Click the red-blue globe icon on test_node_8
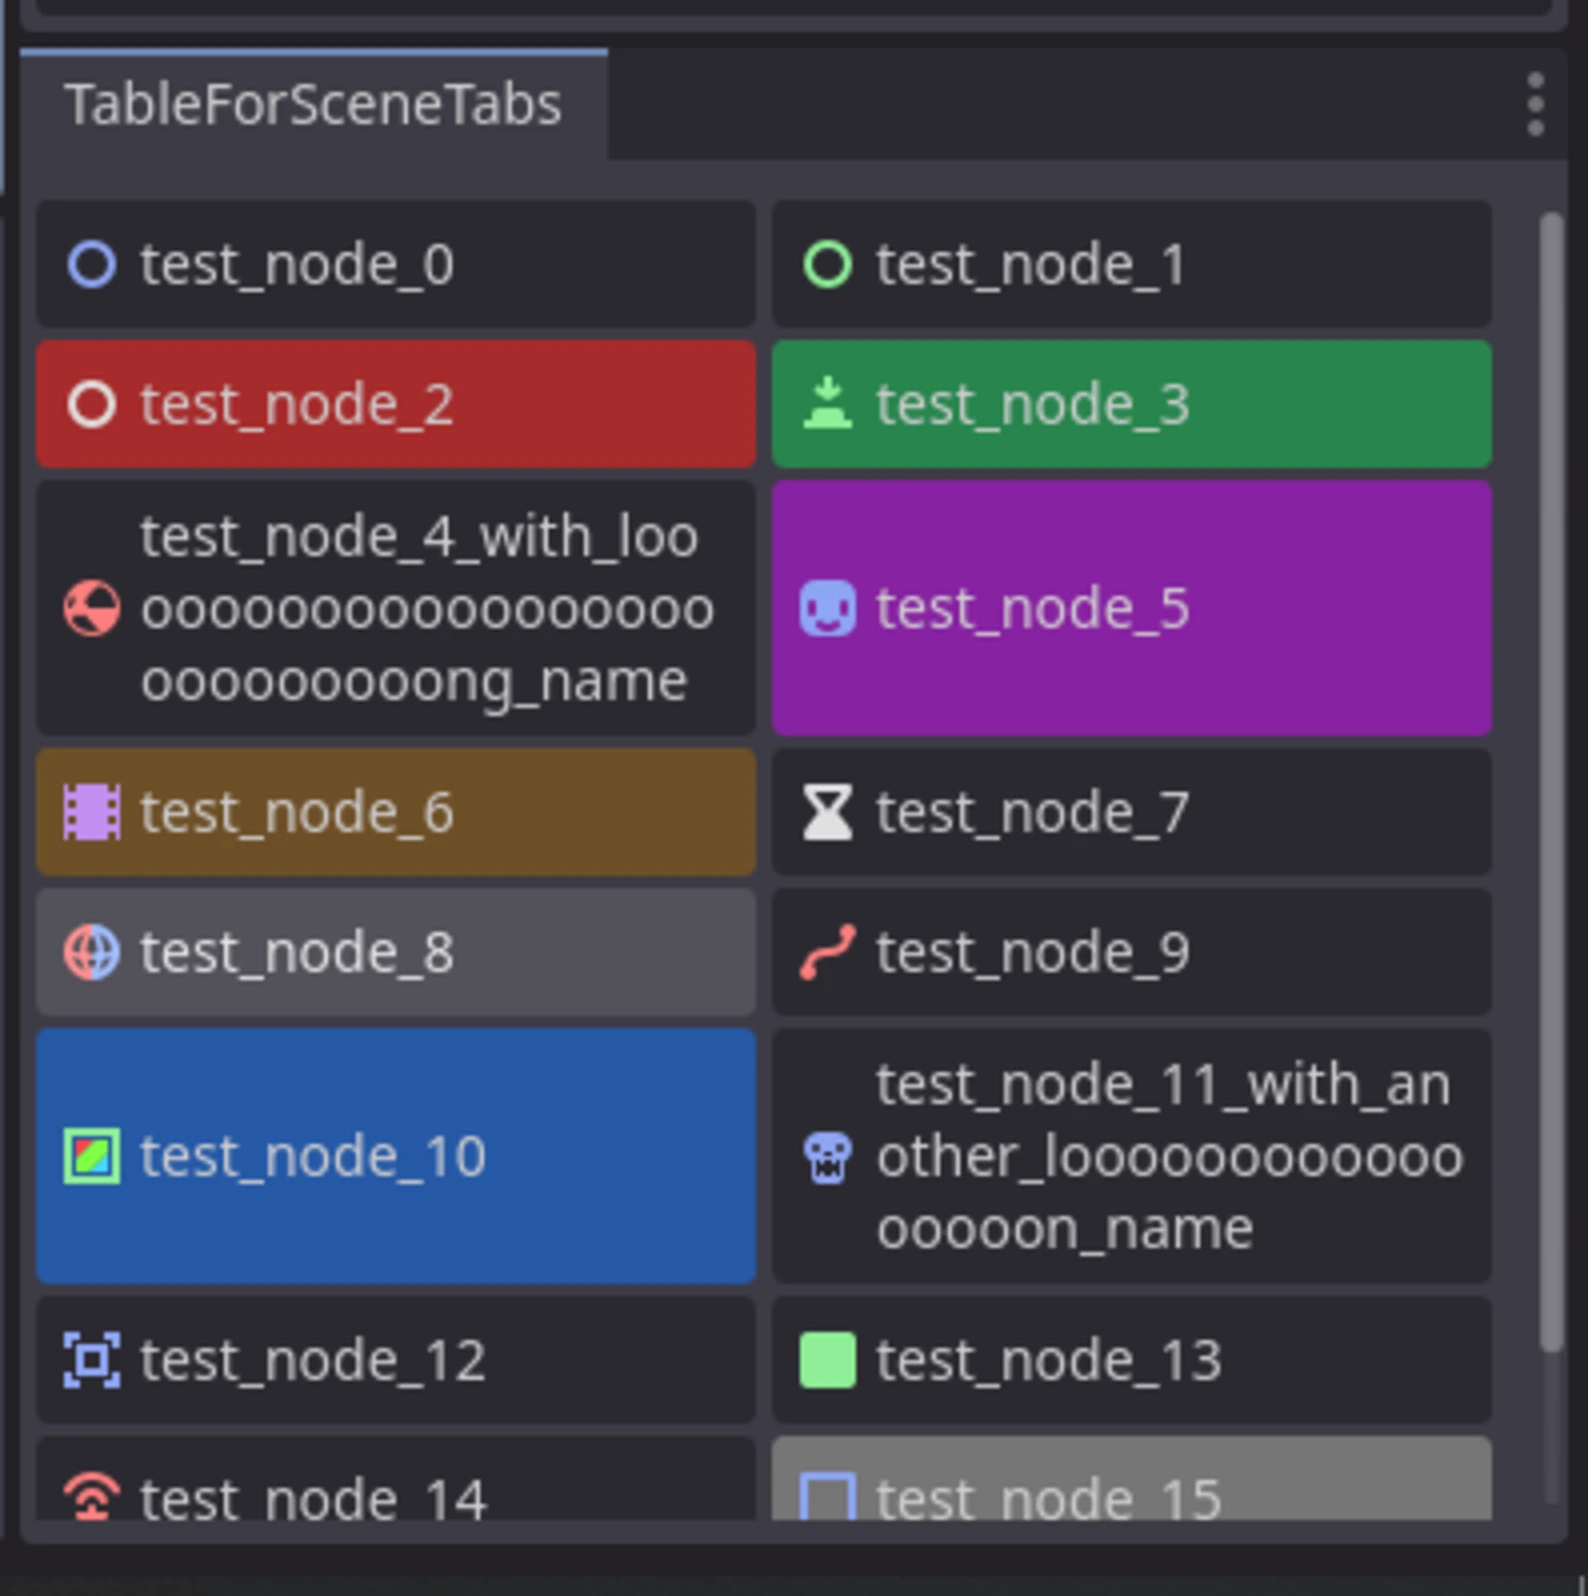Image resolution: width=1588 pixels, height=1596 pixels. click(92, 952)
